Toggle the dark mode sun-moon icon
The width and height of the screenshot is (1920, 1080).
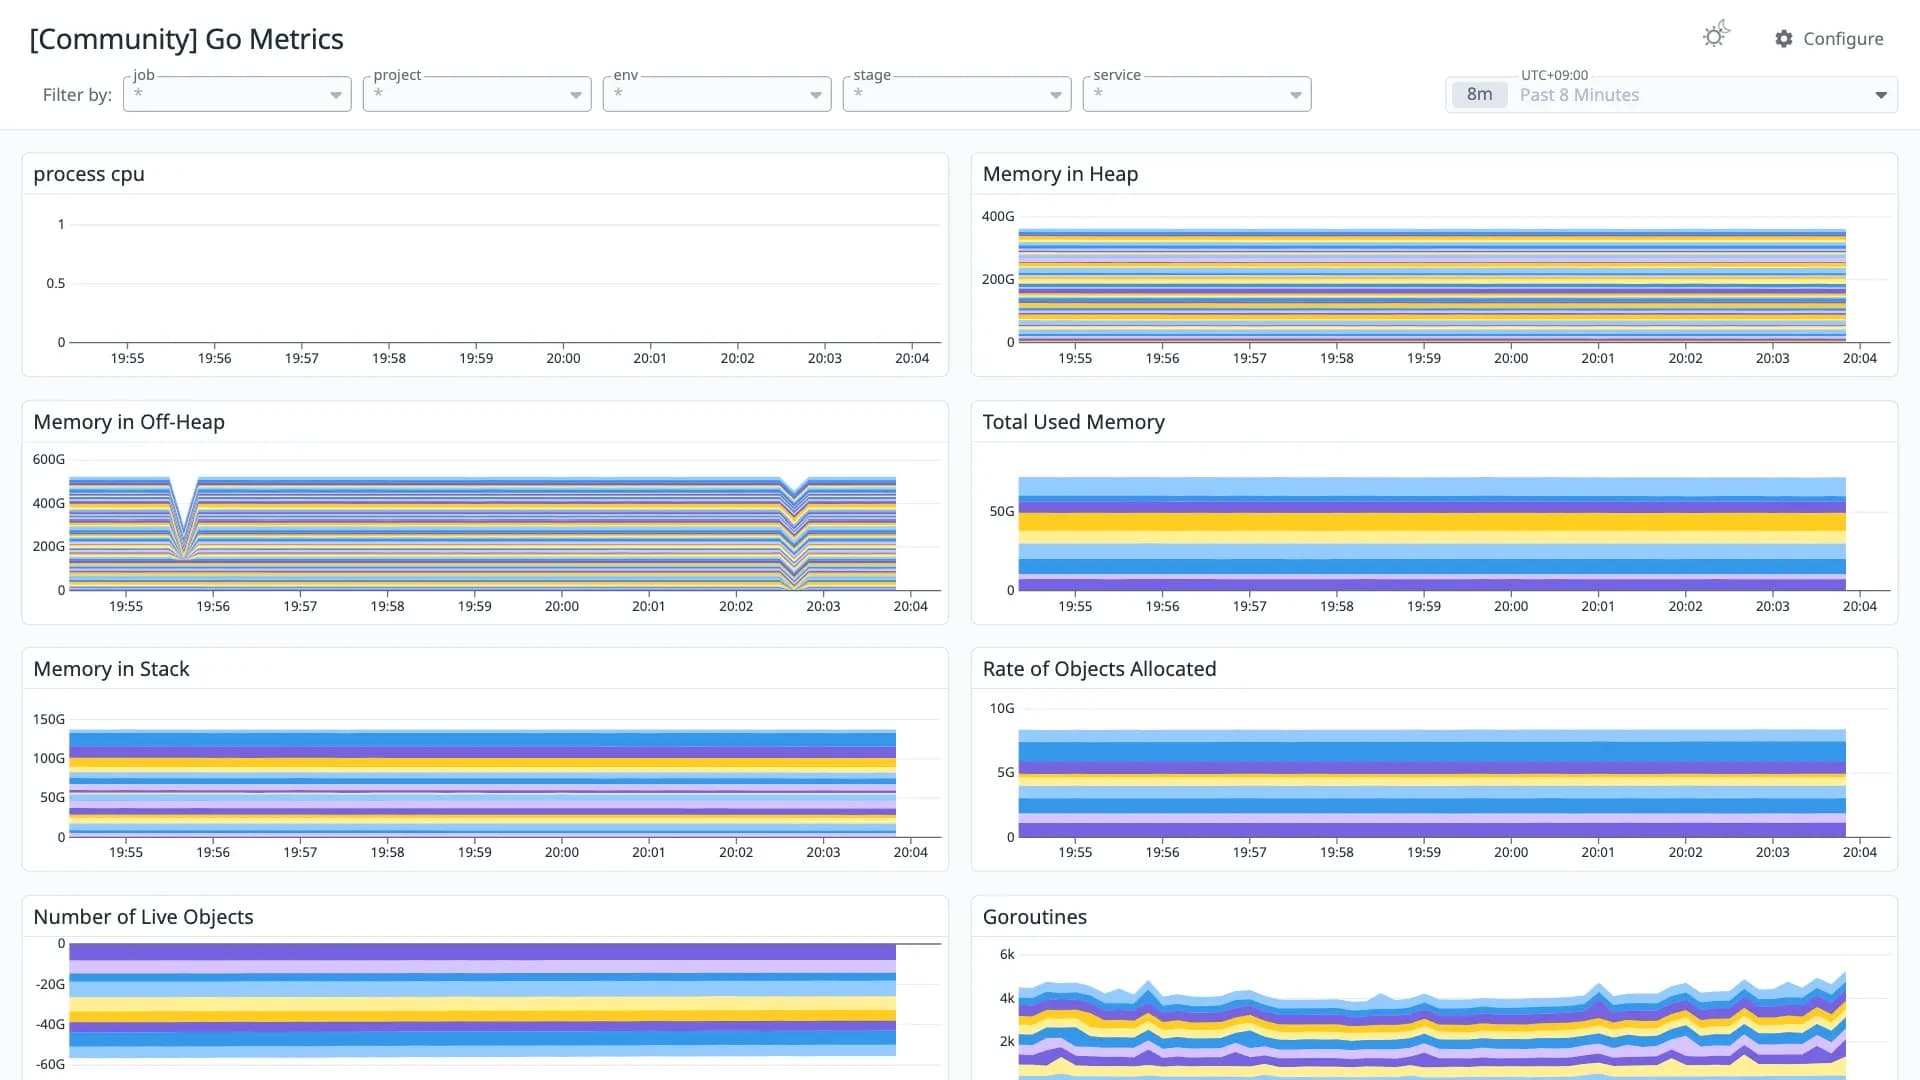(x=1716, y=36)
